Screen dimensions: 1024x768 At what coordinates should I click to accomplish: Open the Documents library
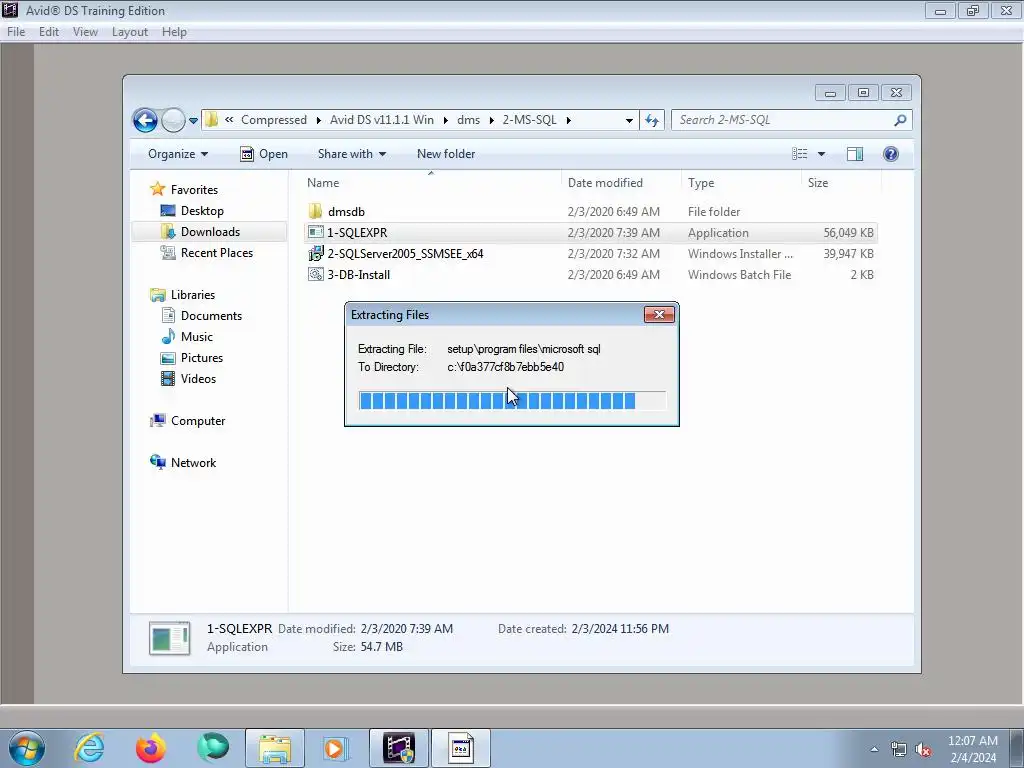tap(211, 316)
